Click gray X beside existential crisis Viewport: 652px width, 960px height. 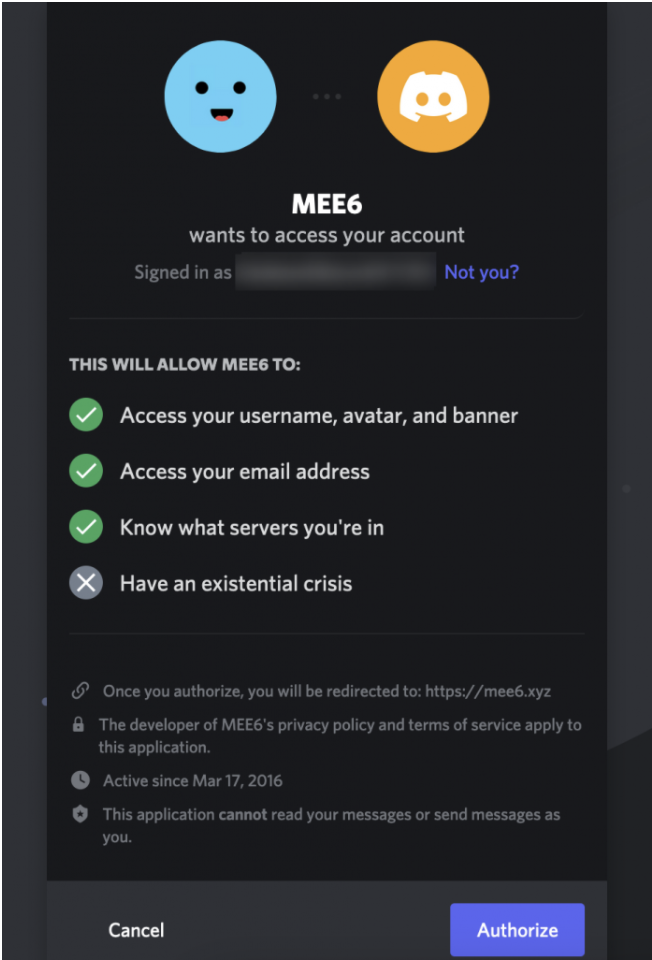pyautogui.click(x=86, y=583)
